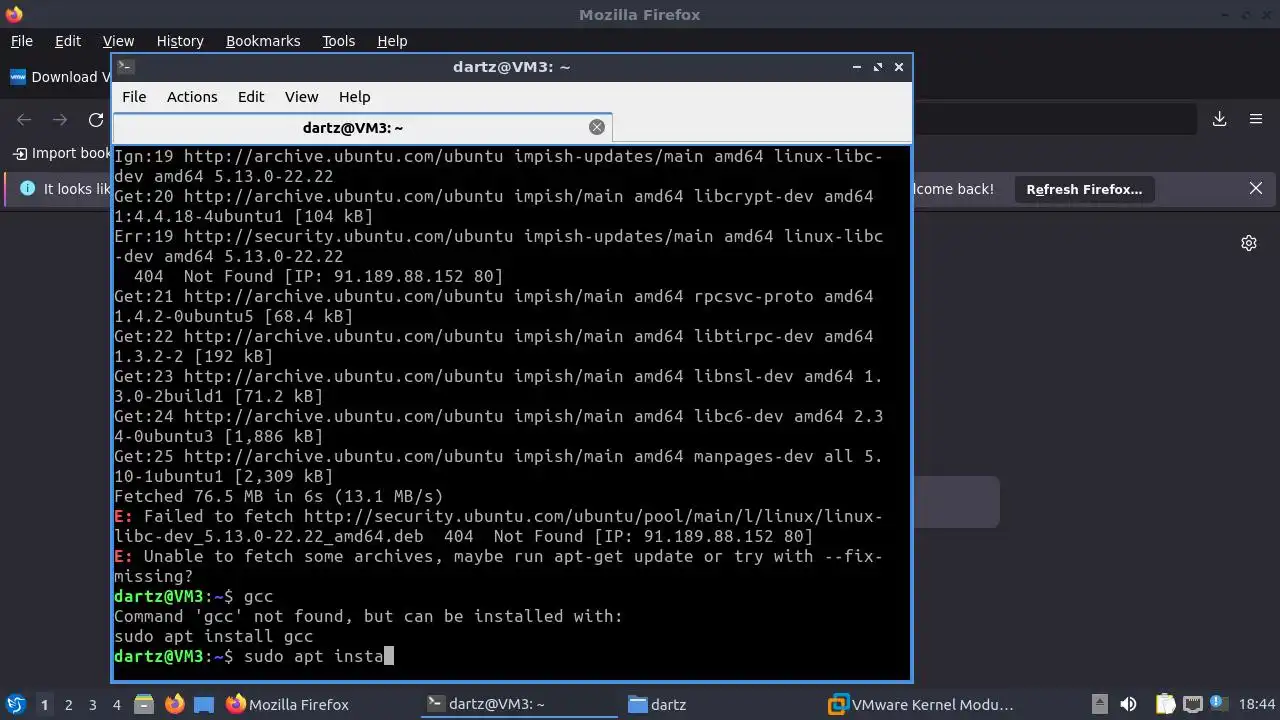1280x720 pixels.
Task: Switch to workspace 3
Action: click(93, 704)
